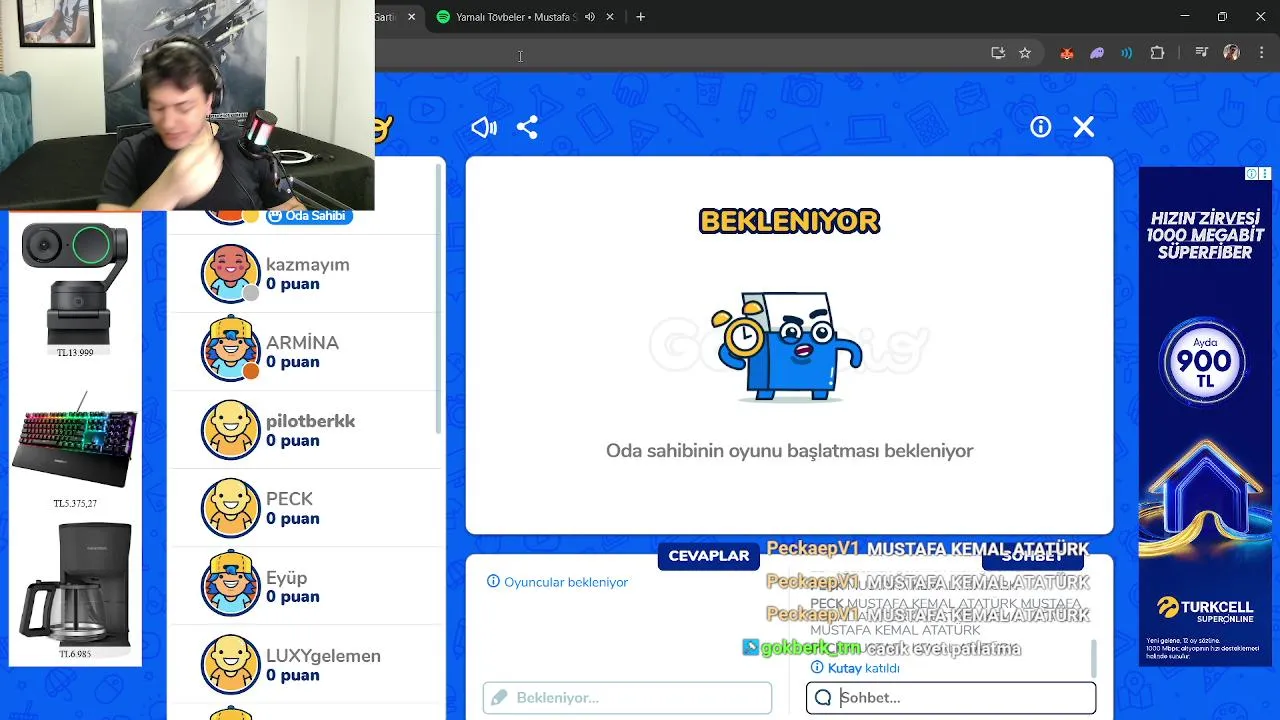
Task: Open the blue sound-wave extension
Action: [x=1127, y=53]
